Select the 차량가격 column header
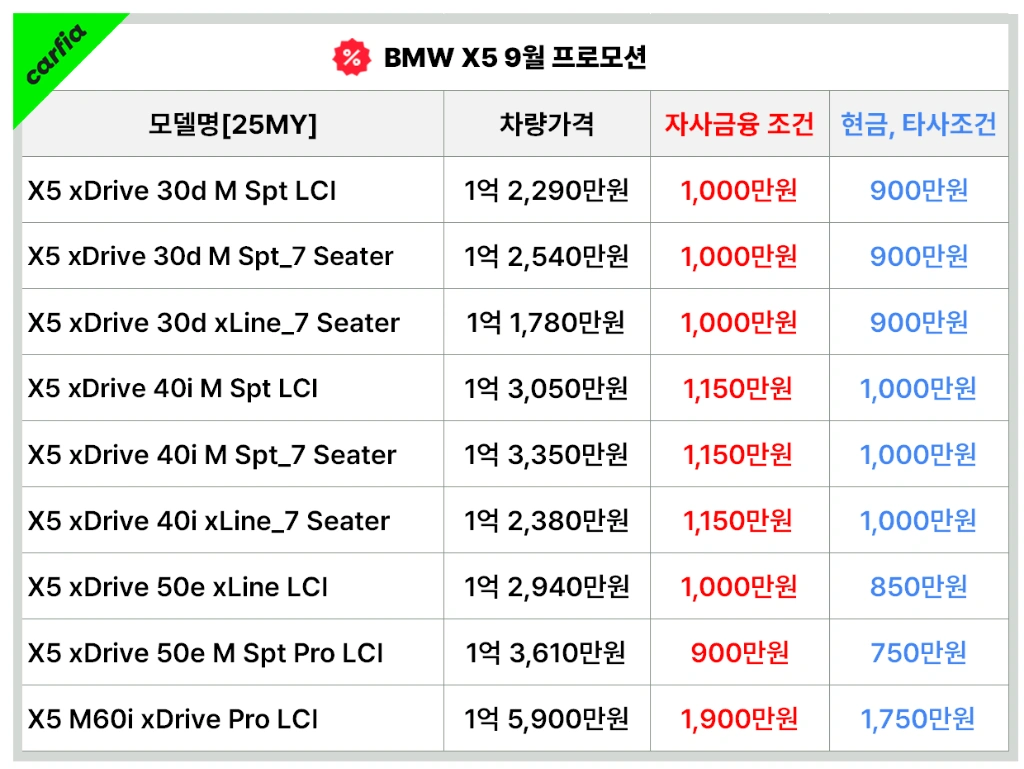1024x769 pixels. tap(547, 124)
